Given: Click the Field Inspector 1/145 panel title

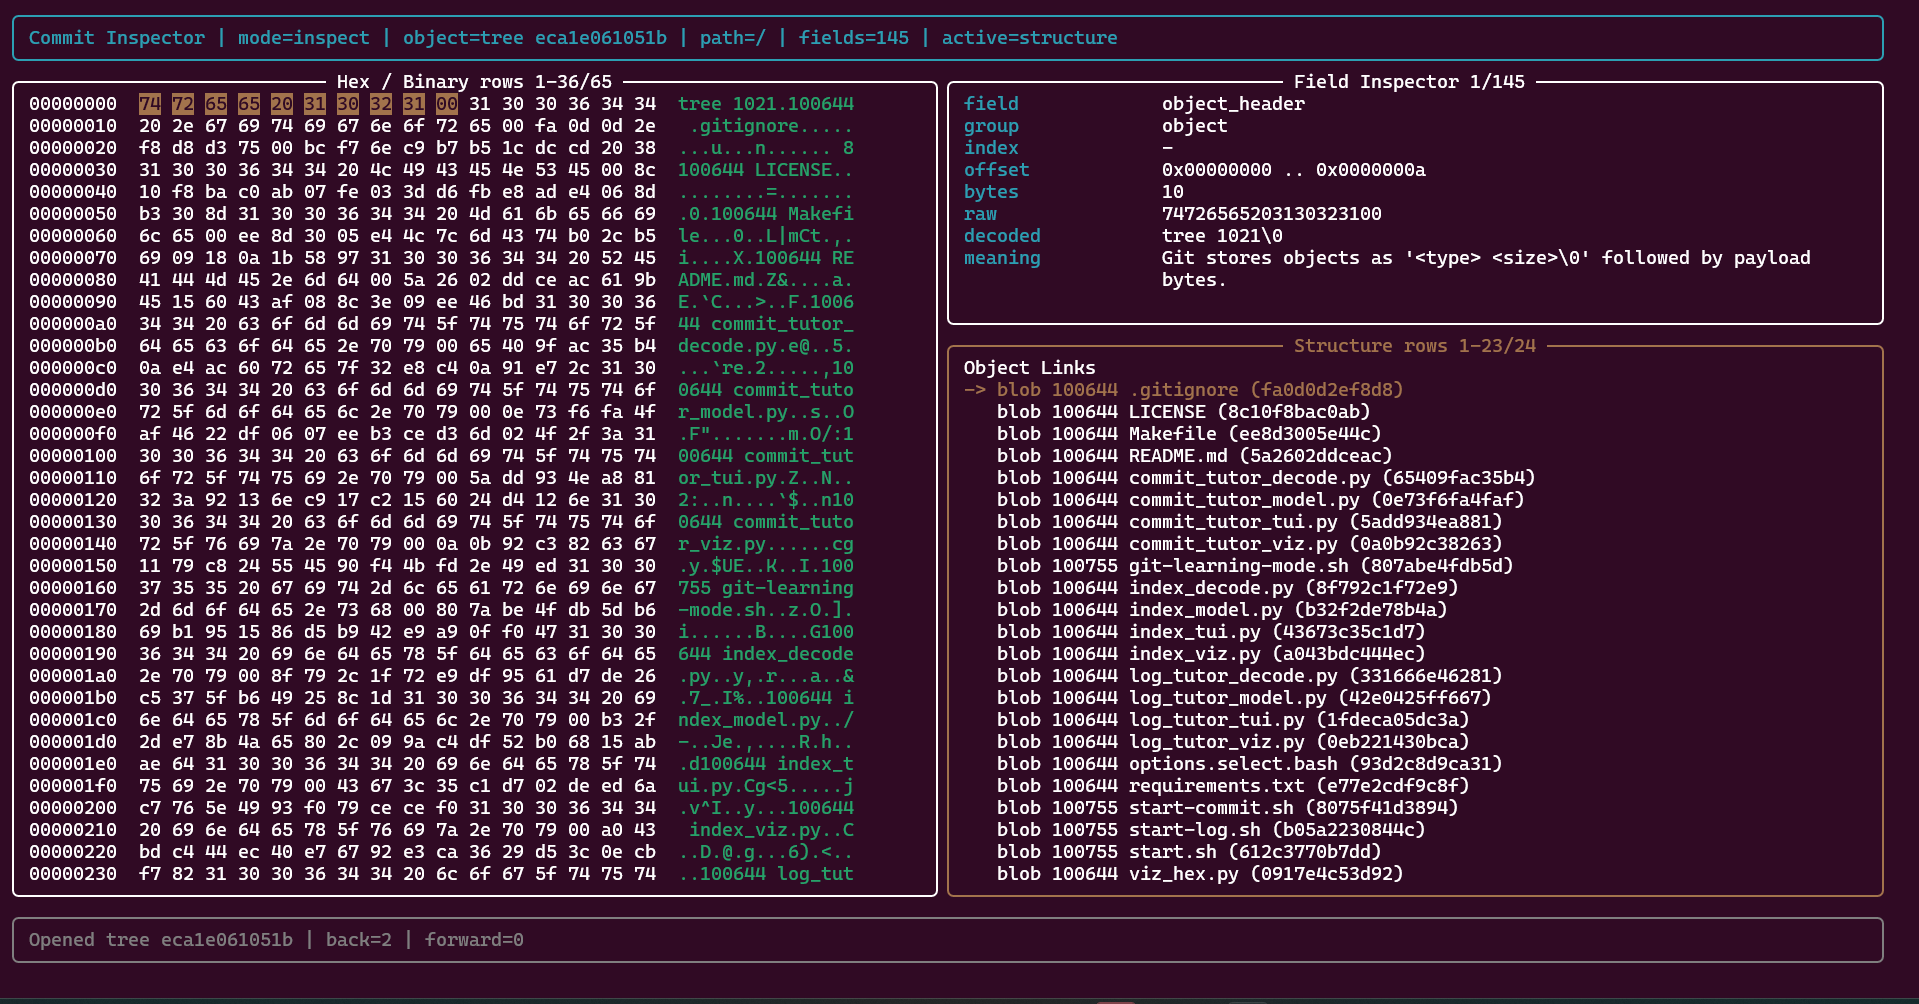Looking at the screenshot, I should click(x=1409, y=82).
